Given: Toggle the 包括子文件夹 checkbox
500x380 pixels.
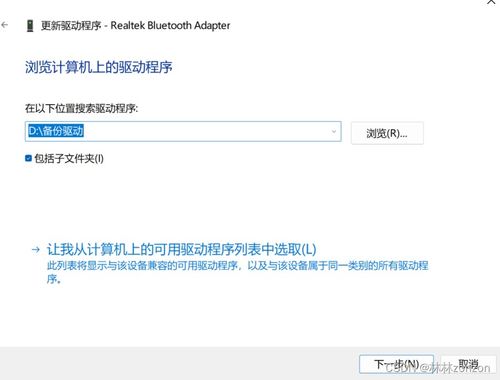Looking at the screenshot, I should [x=28, y=158].
